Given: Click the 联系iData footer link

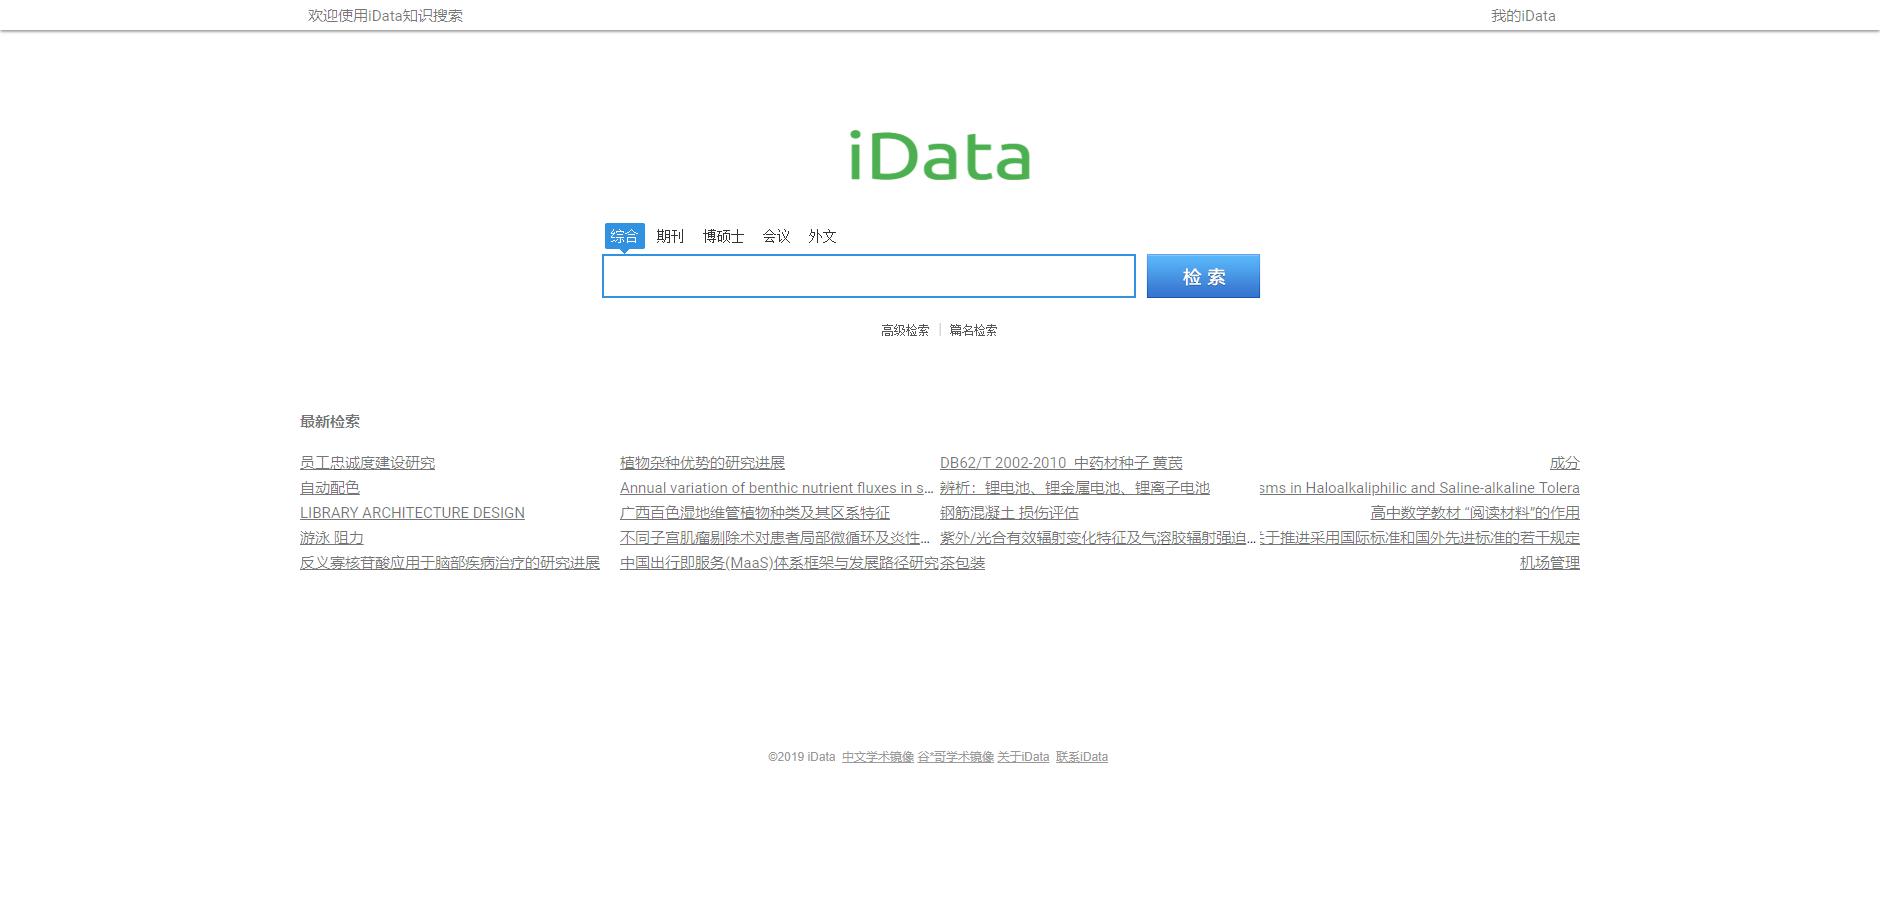Looking at the screenshot, I should coord(1083,757).
